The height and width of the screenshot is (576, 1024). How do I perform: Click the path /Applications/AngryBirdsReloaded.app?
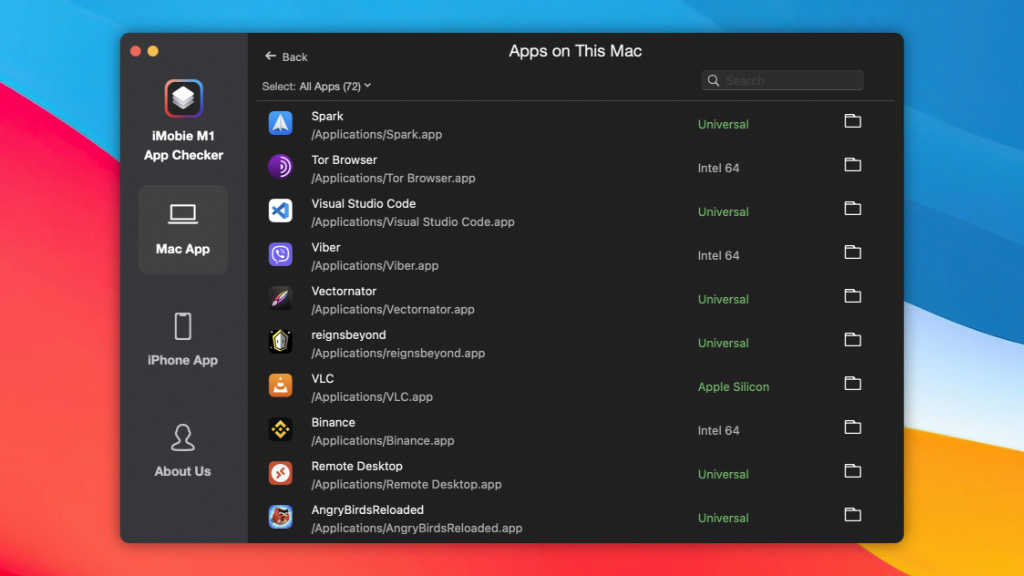[417, 528]
